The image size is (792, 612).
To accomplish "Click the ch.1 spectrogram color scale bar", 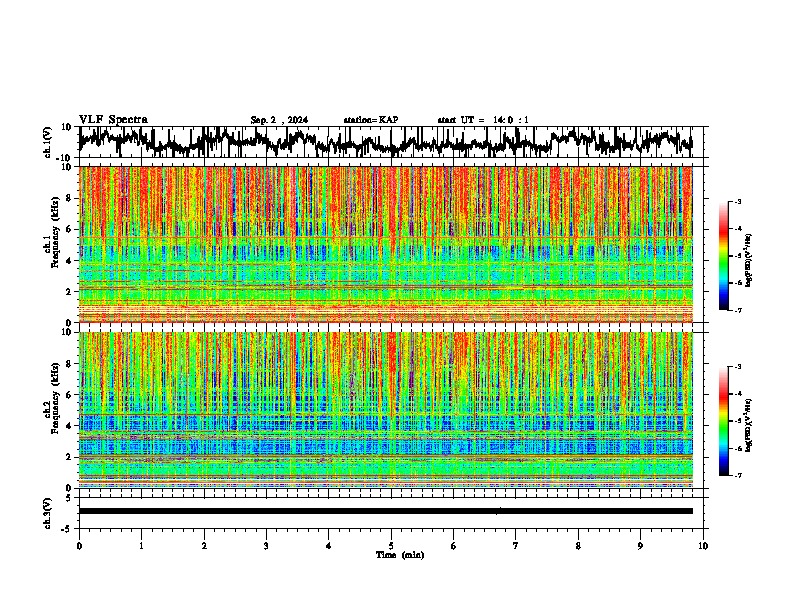I will (723, 256).
